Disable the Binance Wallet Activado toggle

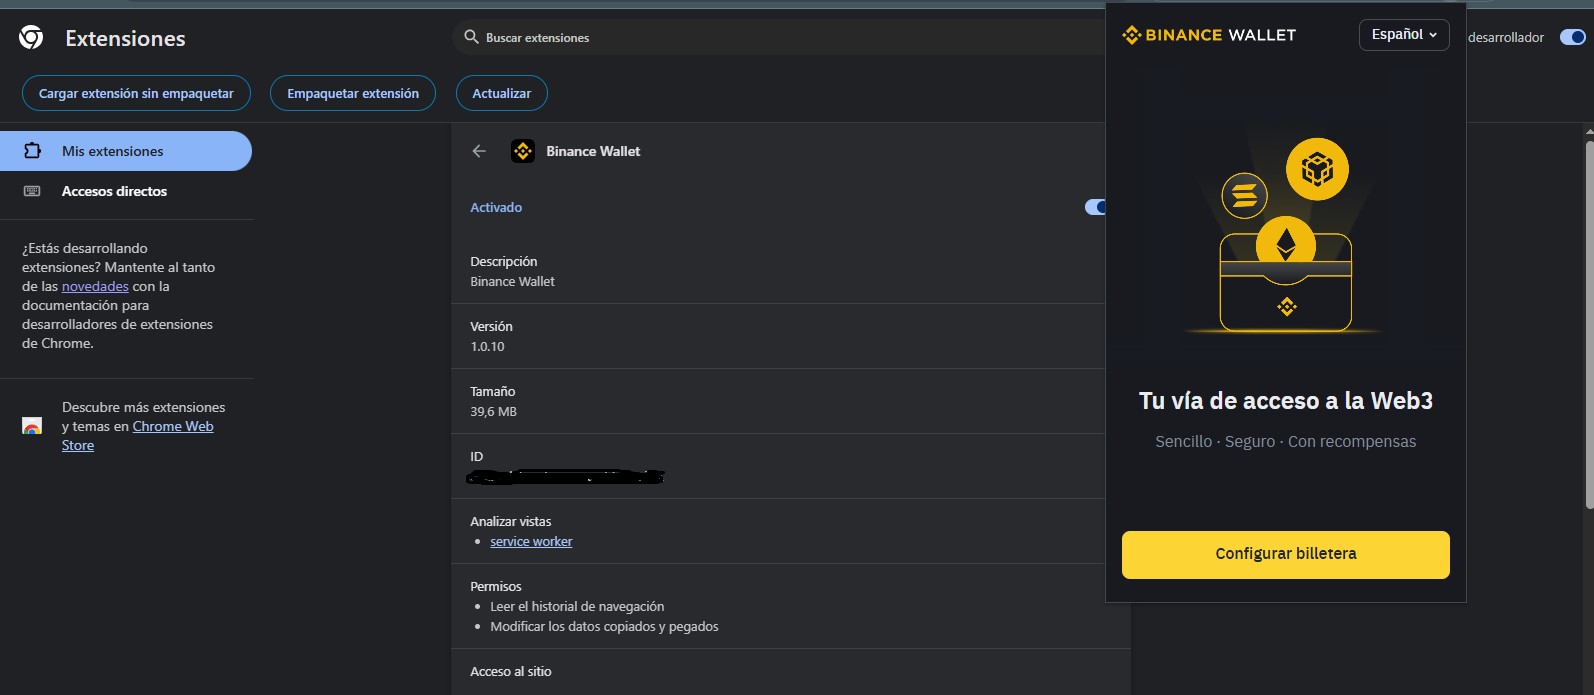[1095, 207]
